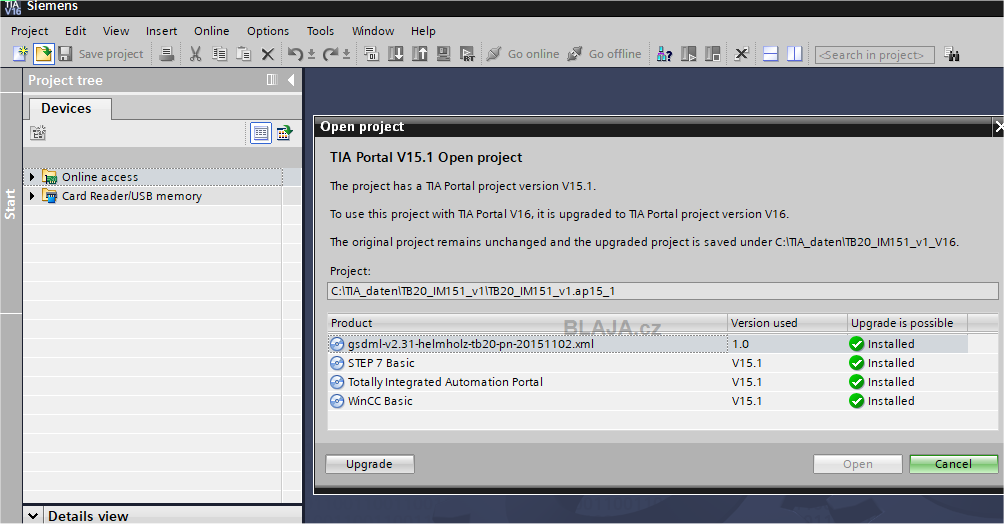Click the Project path field

[x=663, y=291]
